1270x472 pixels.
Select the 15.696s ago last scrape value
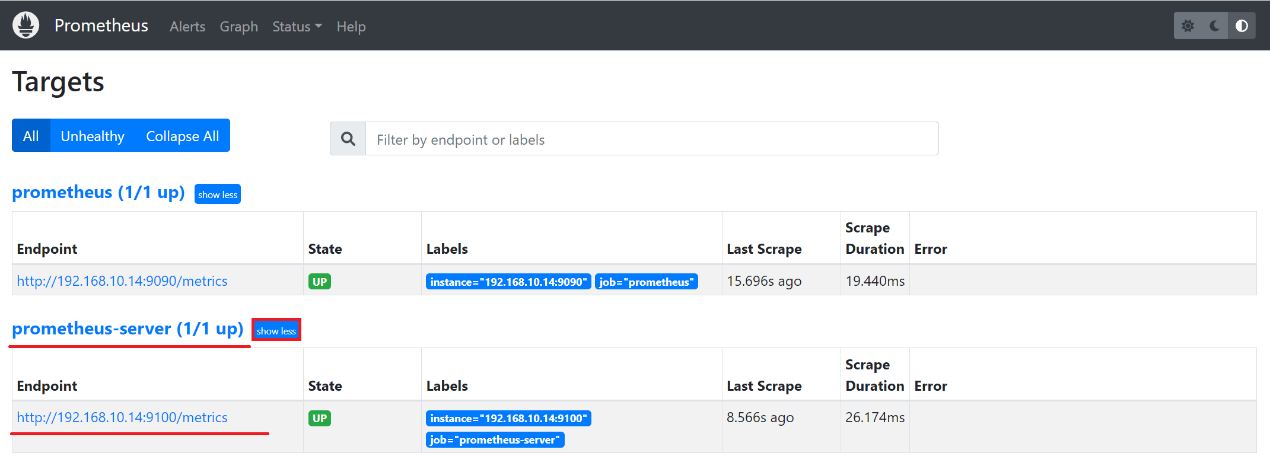tap(764, 281)
